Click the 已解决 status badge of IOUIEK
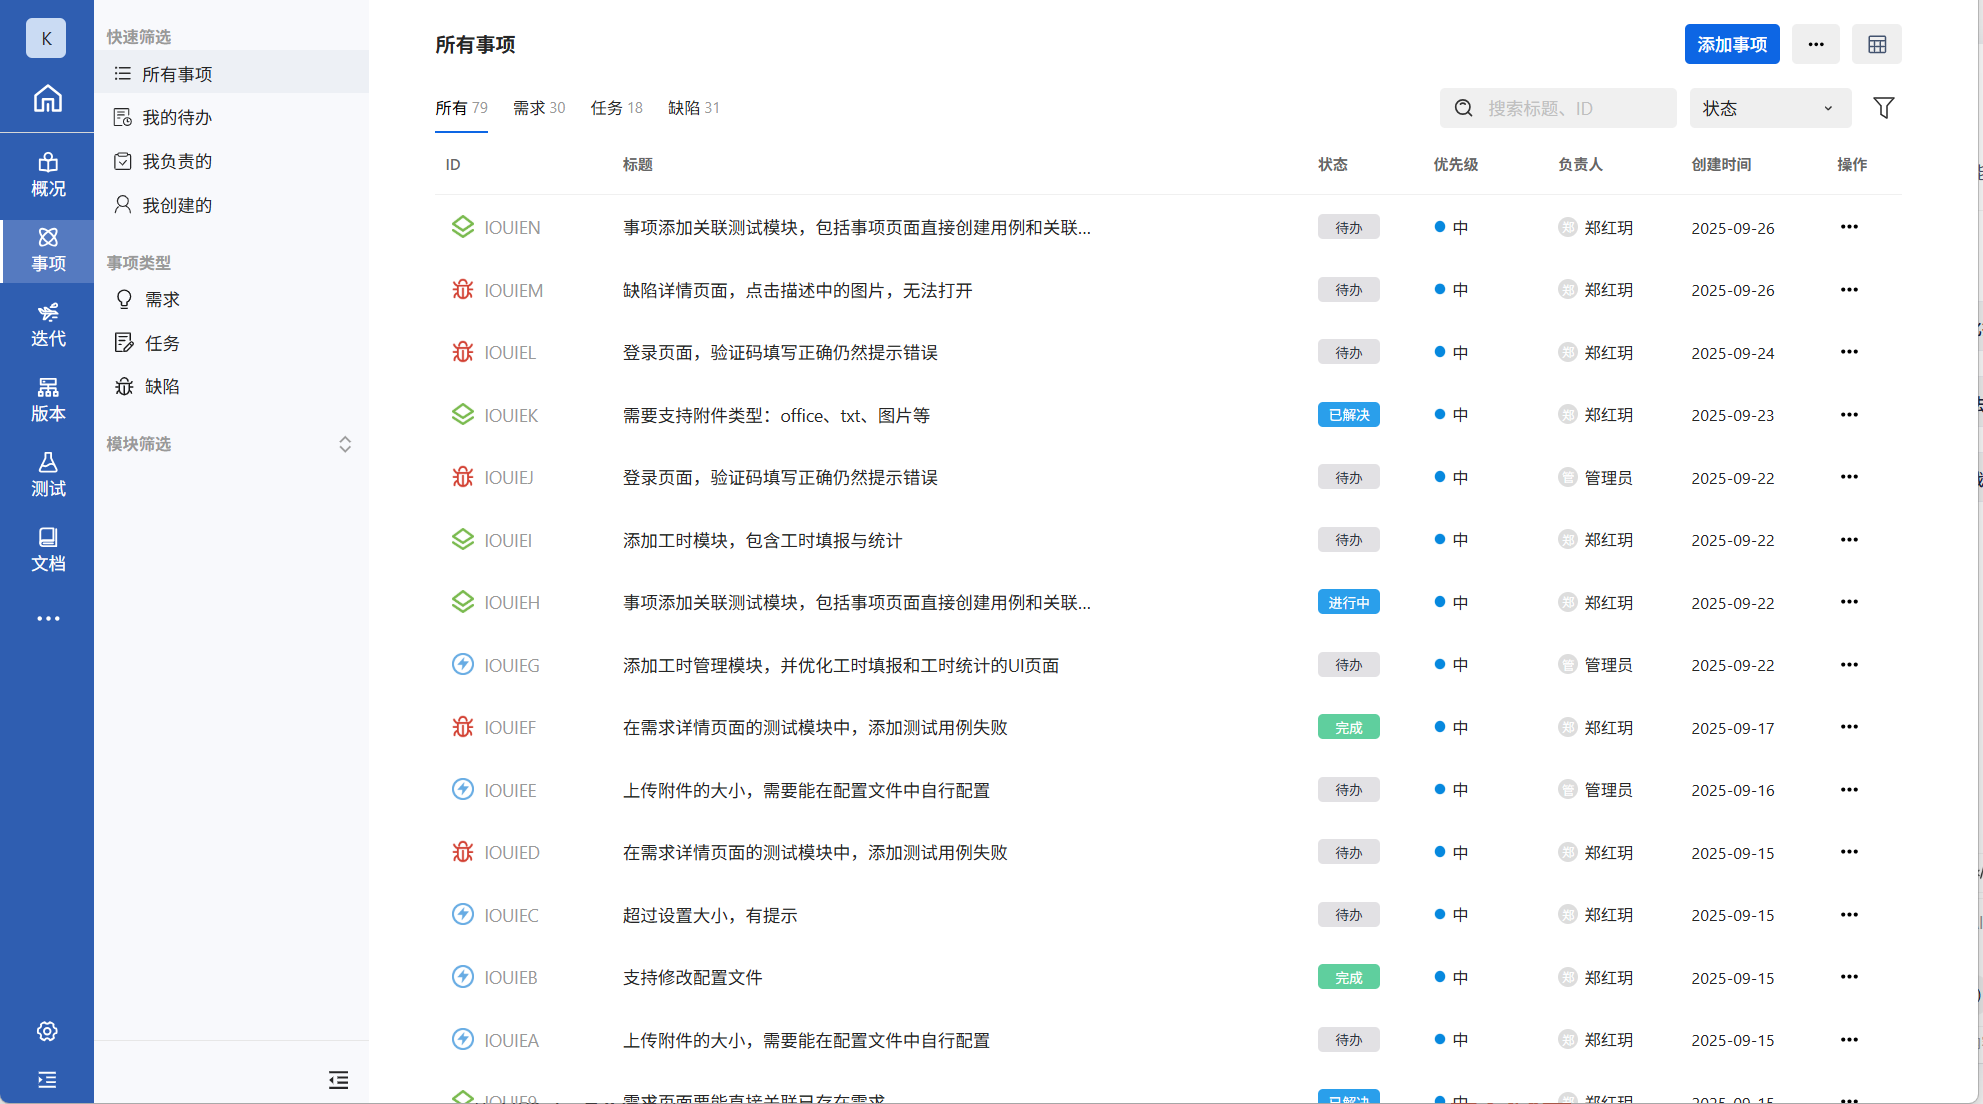 click(x=1348, y=415)
